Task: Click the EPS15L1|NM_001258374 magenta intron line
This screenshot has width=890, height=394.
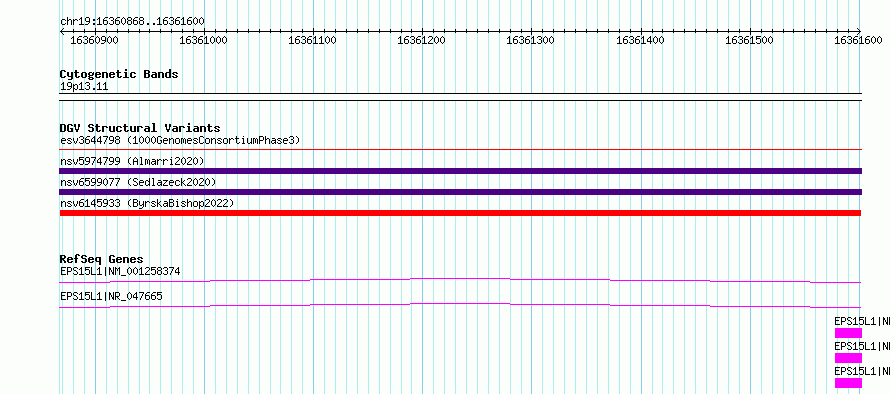Action: (x=460, y=280)
